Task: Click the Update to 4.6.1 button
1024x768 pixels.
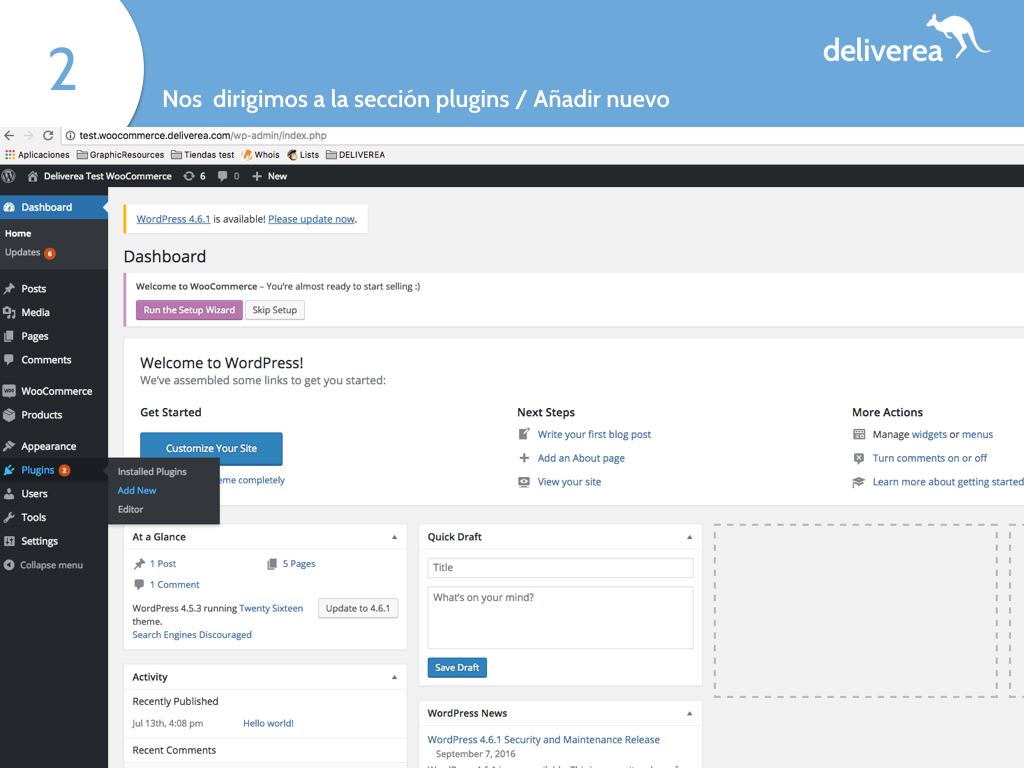Action: click(358, 609)
